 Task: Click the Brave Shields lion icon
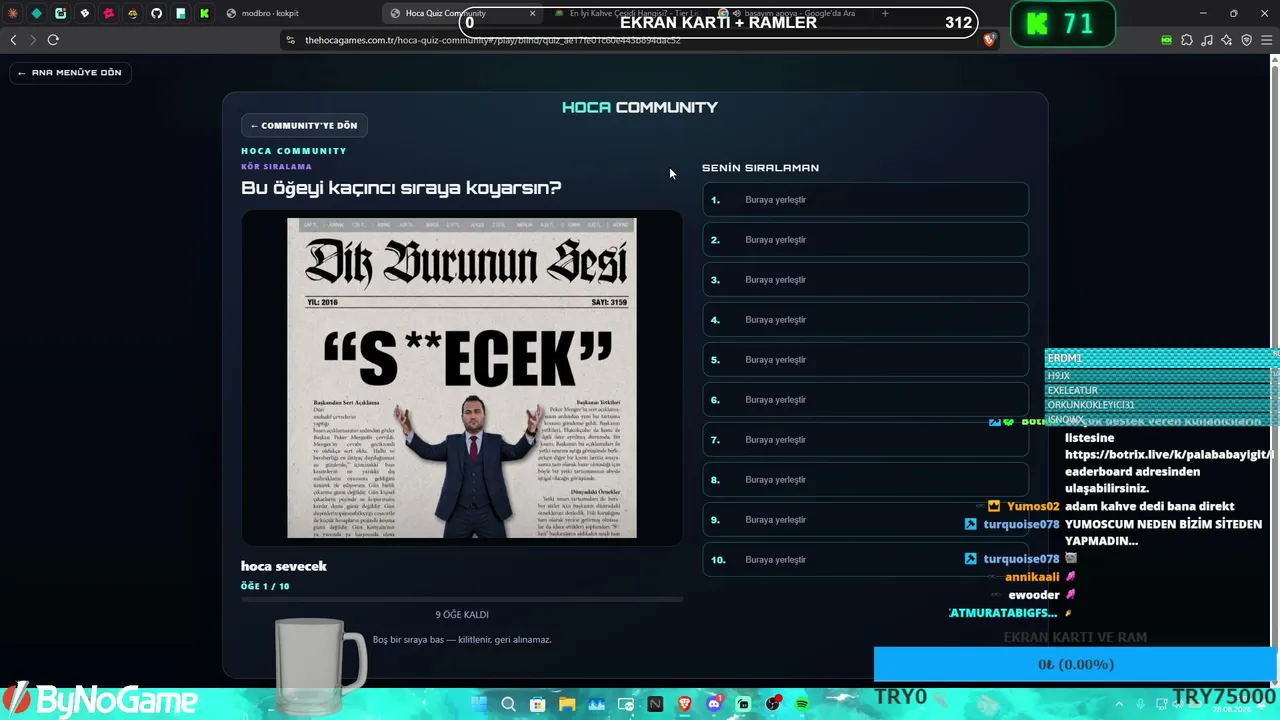click(990, 40)
